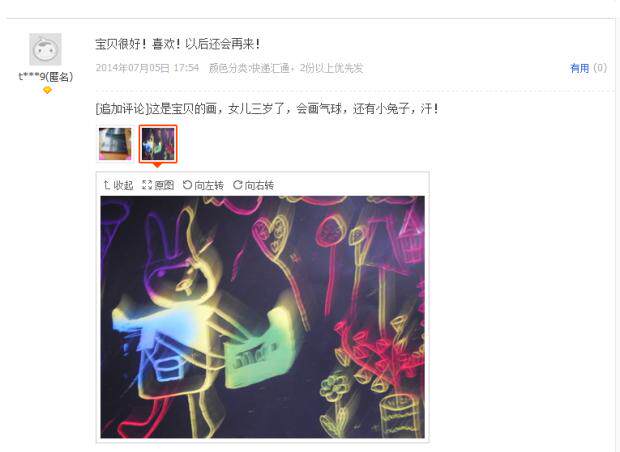Click the 收起 collapse arrow icon
Viewport: 620px width, 452px height.
106,185
